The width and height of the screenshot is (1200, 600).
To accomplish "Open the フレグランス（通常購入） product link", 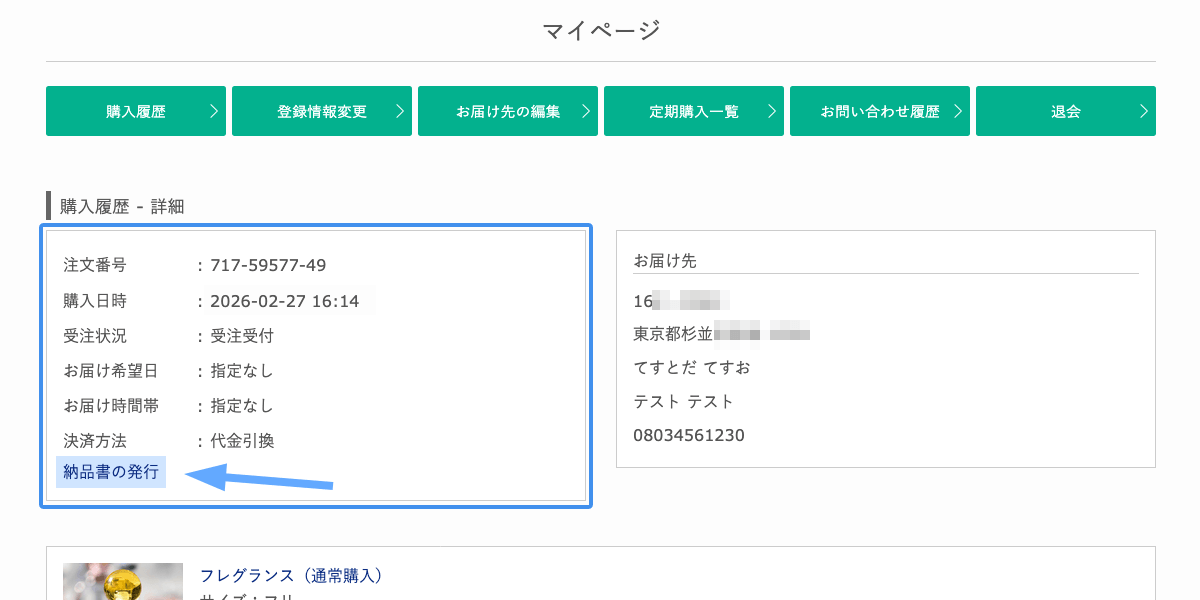I will 291,576.
